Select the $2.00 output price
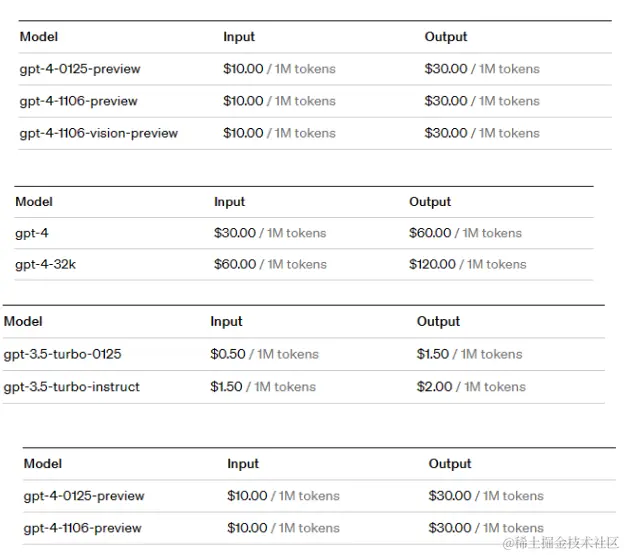The image size is (624, 555). [x=435, y=386]
